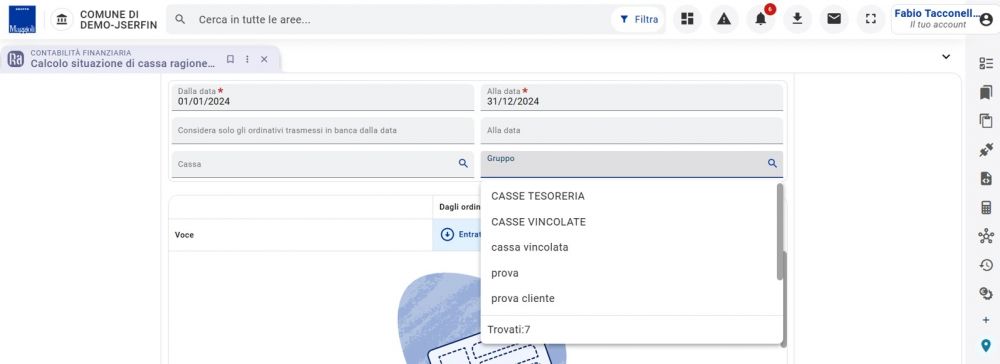Click the Cassa input field
This screenshot has width=1000, height=364.
[x=322, y=164]
